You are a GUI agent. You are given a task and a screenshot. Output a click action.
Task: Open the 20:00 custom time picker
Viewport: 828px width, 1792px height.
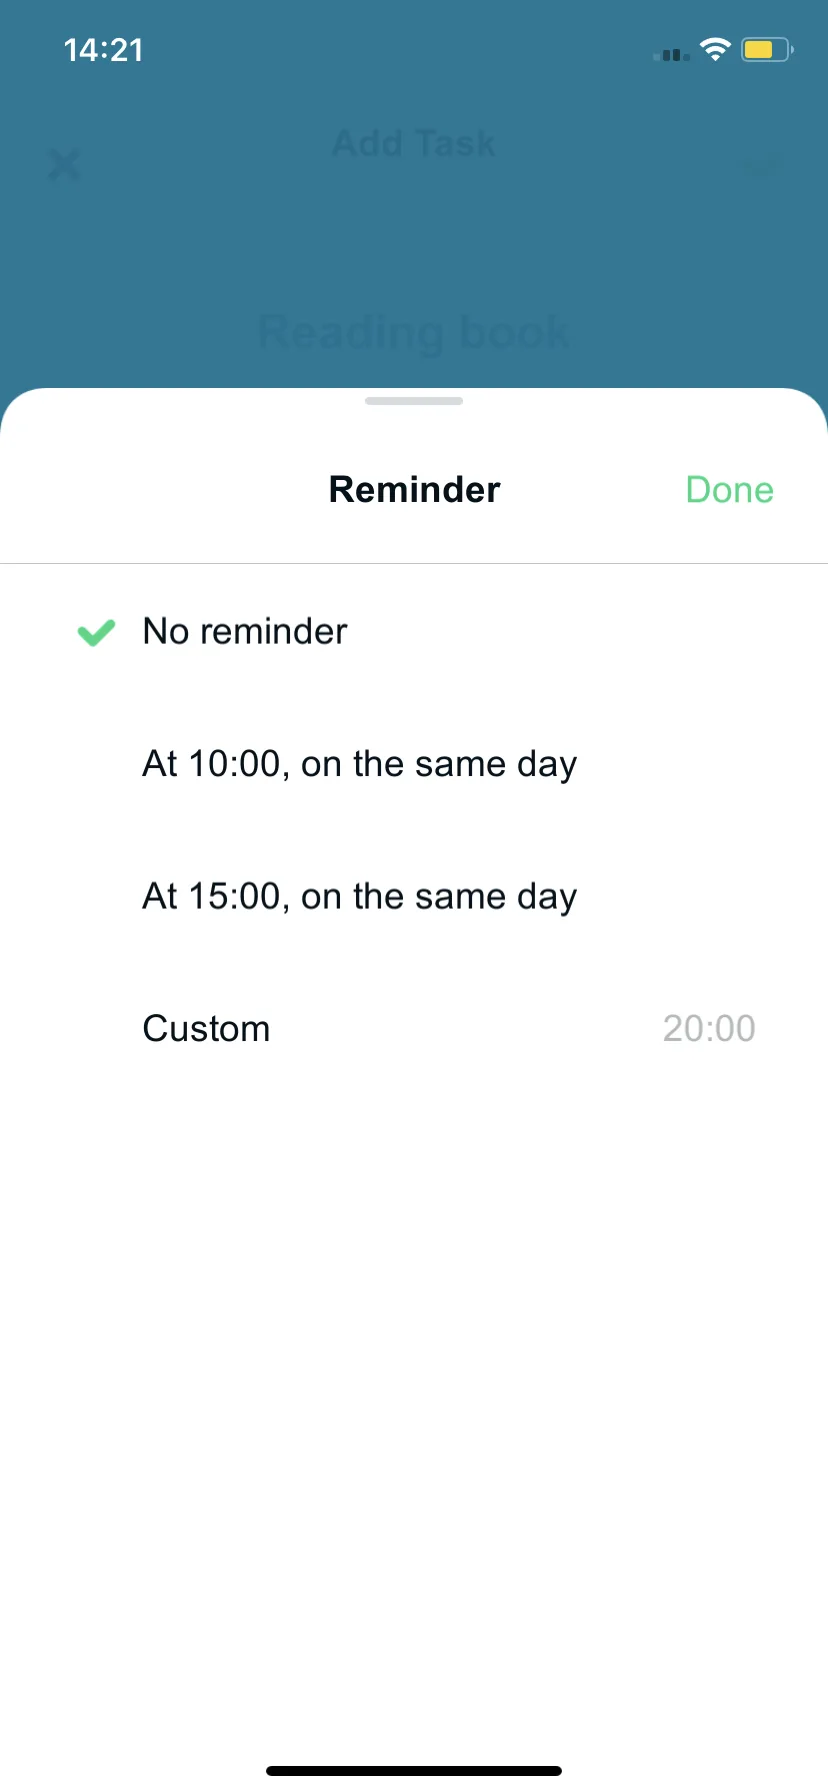709,1028
